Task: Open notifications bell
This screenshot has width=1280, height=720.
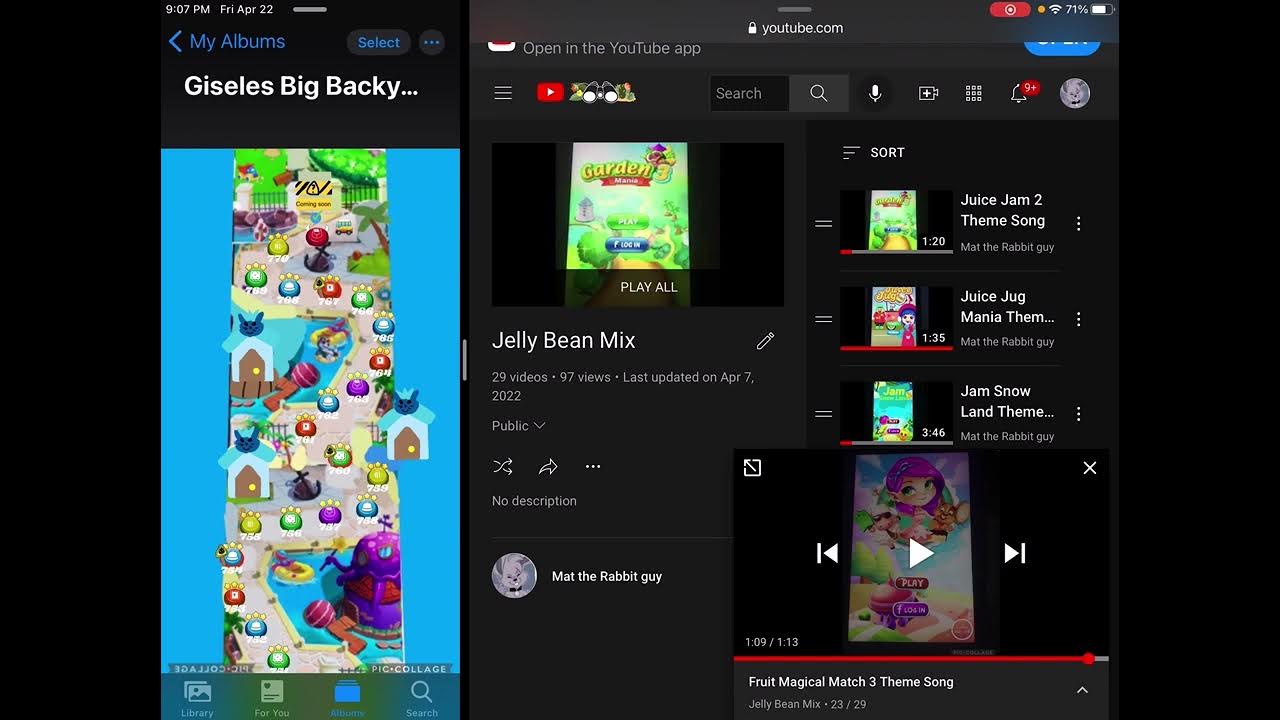Action: click(x=1019, y=93)
